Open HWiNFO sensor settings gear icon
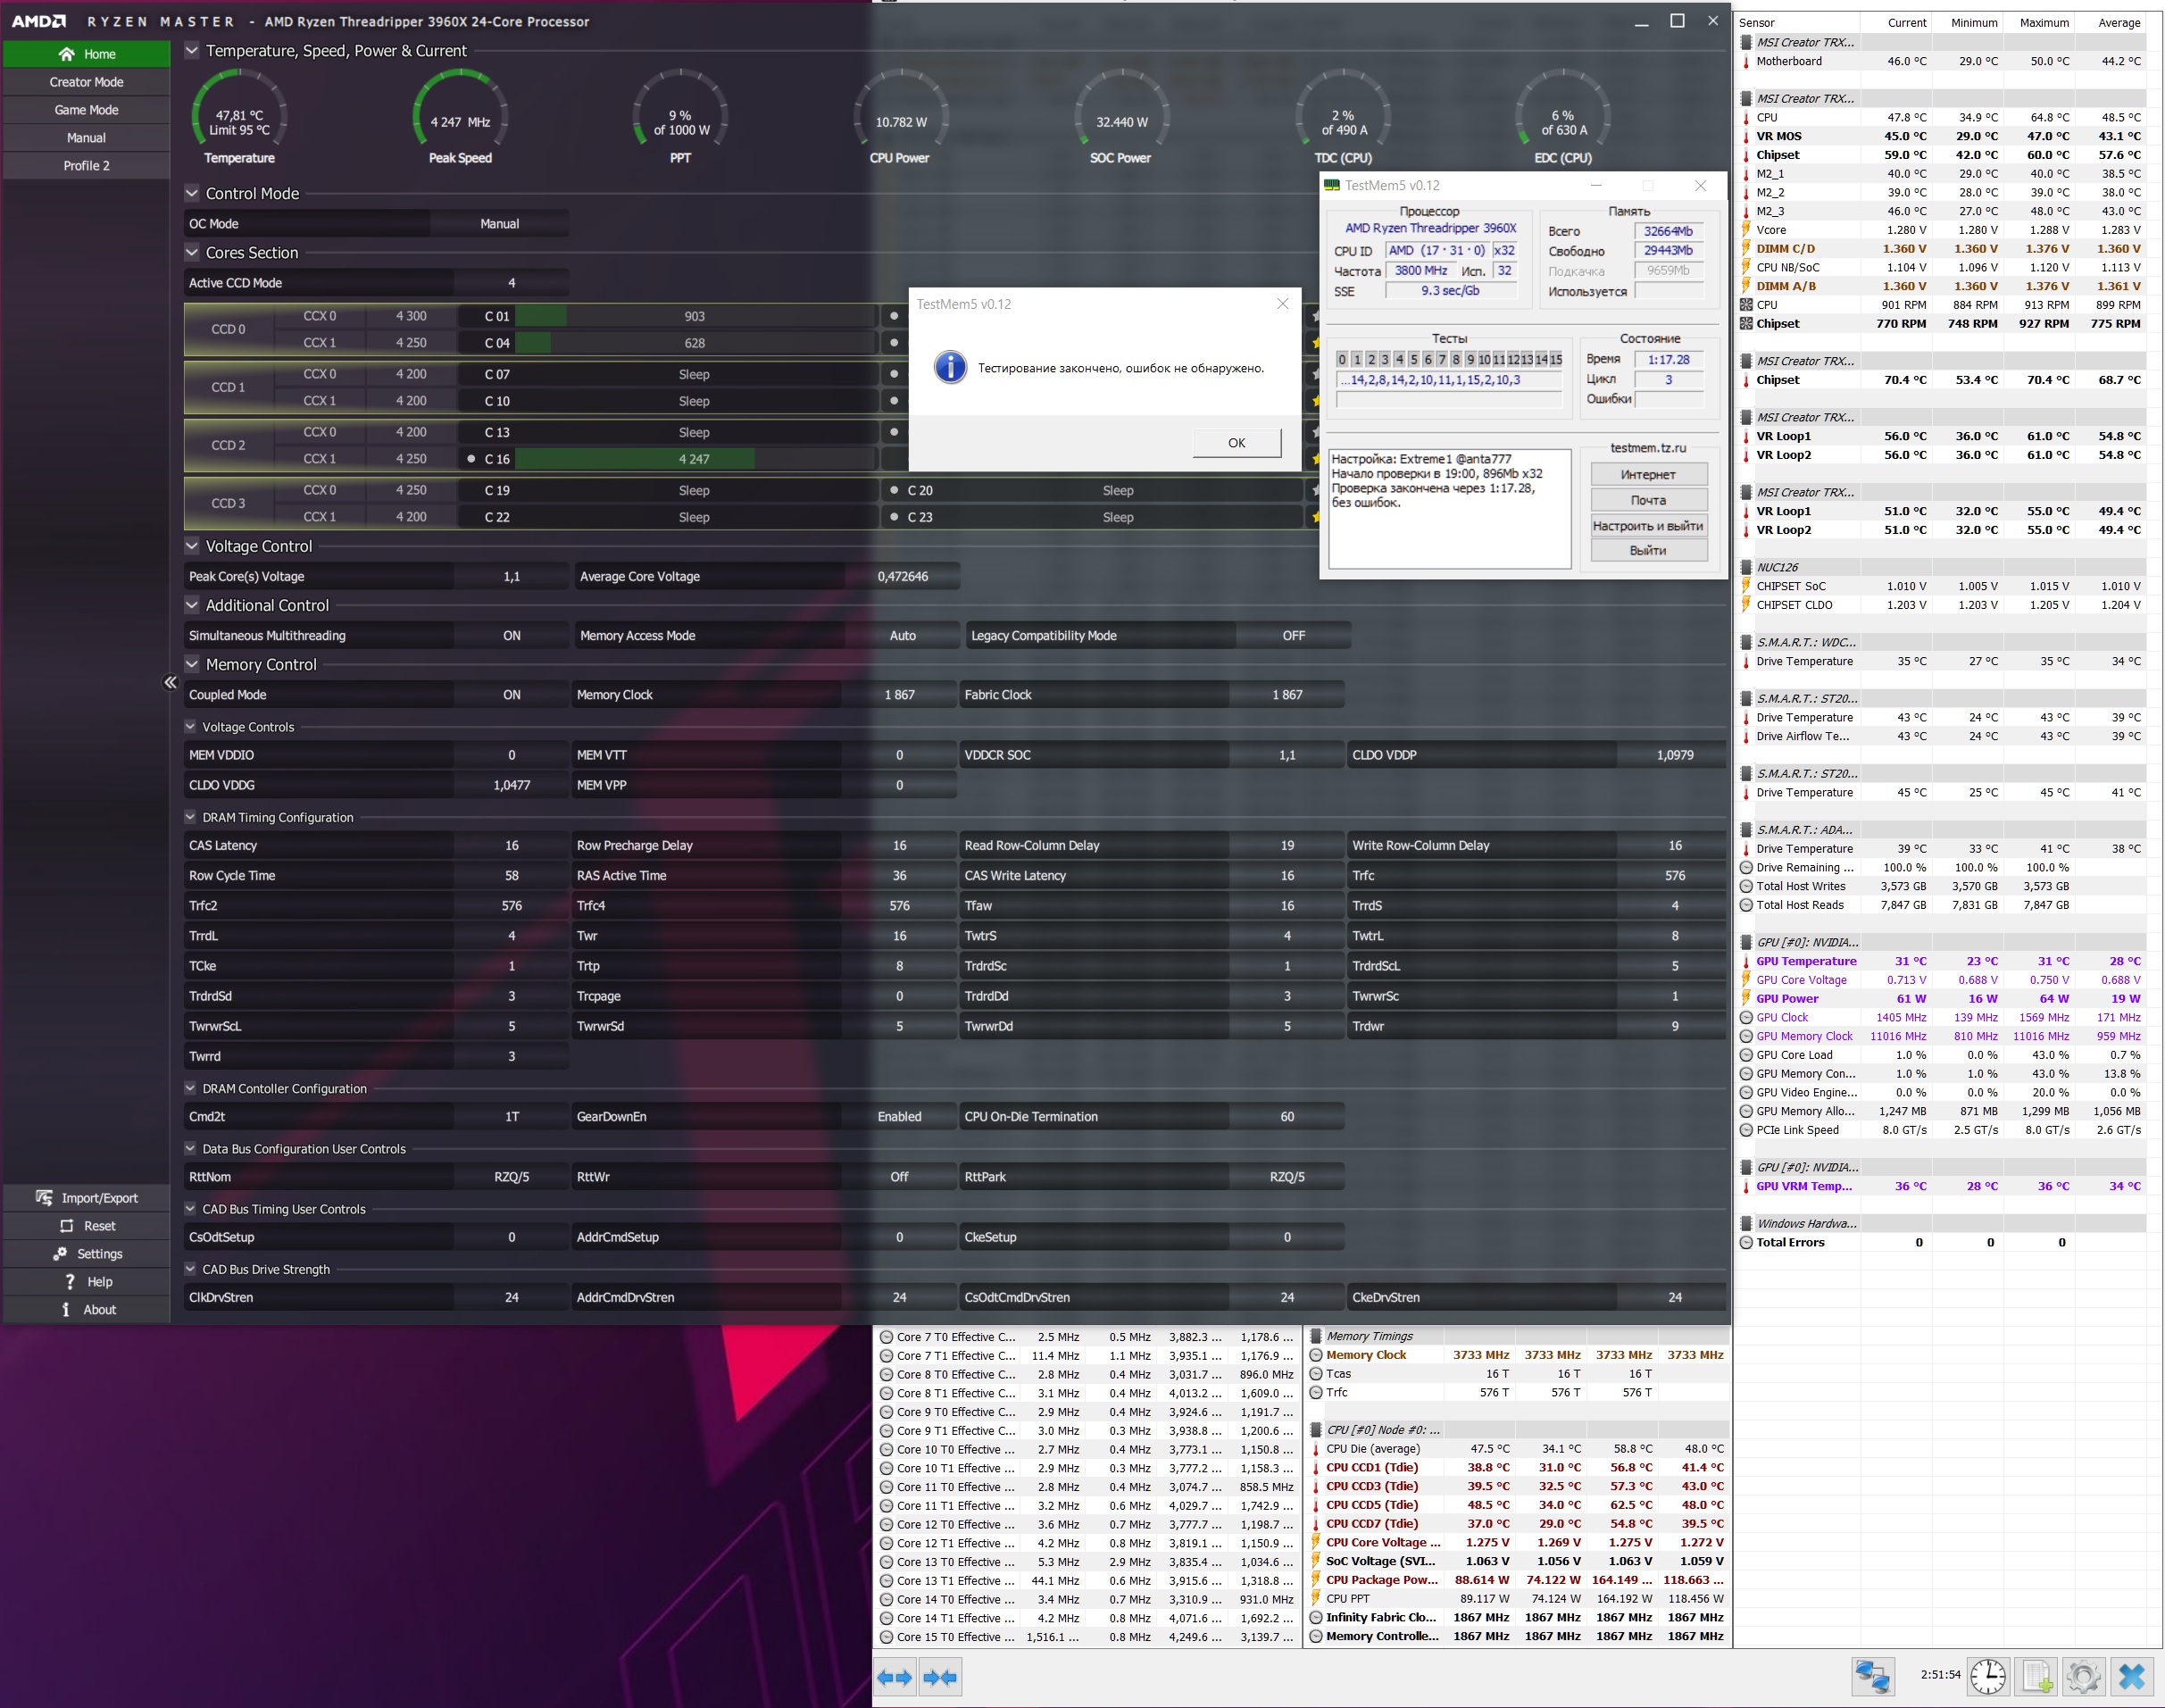The height and width of the screenshot is (1708, 2165). point(2083,1676)
